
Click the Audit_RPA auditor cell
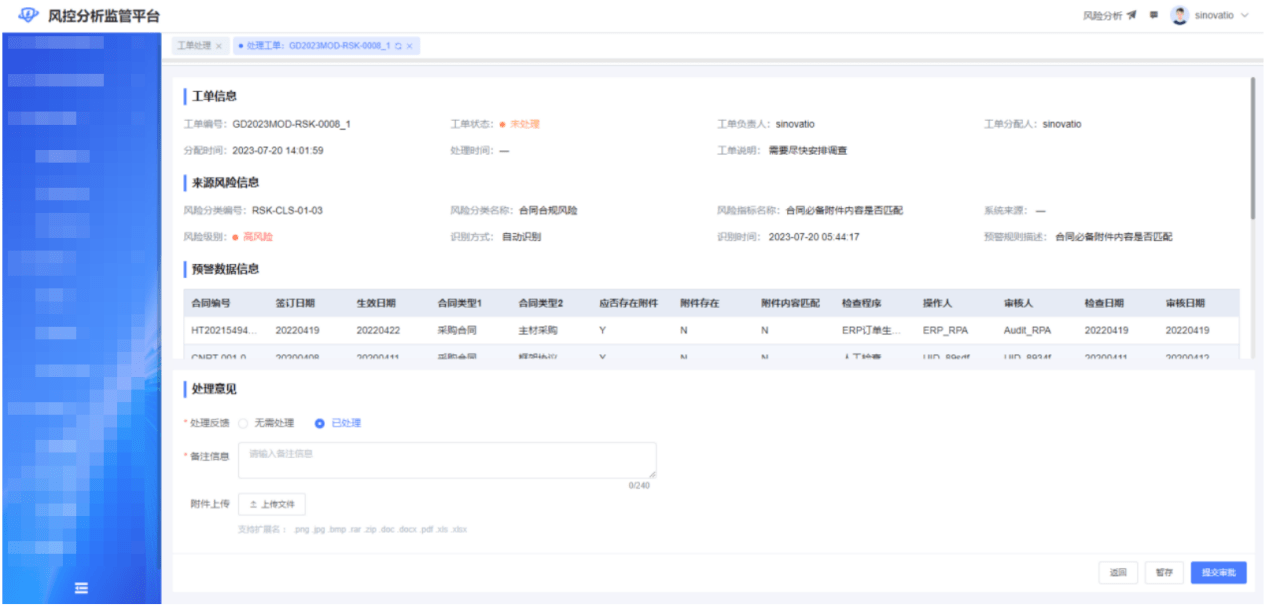pos(1027,329)
